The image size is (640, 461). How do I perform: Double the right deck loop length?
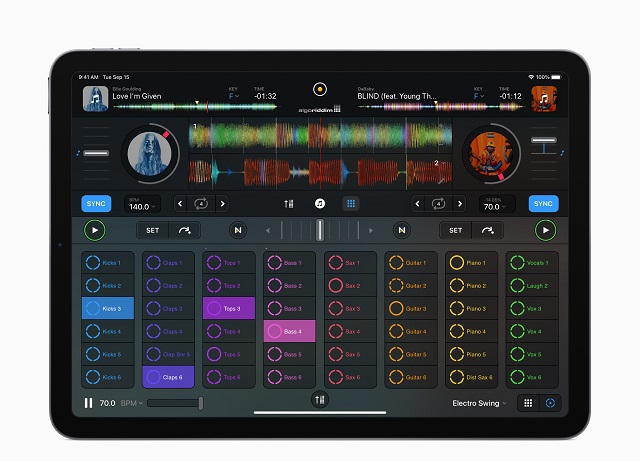tap(460, 203)
